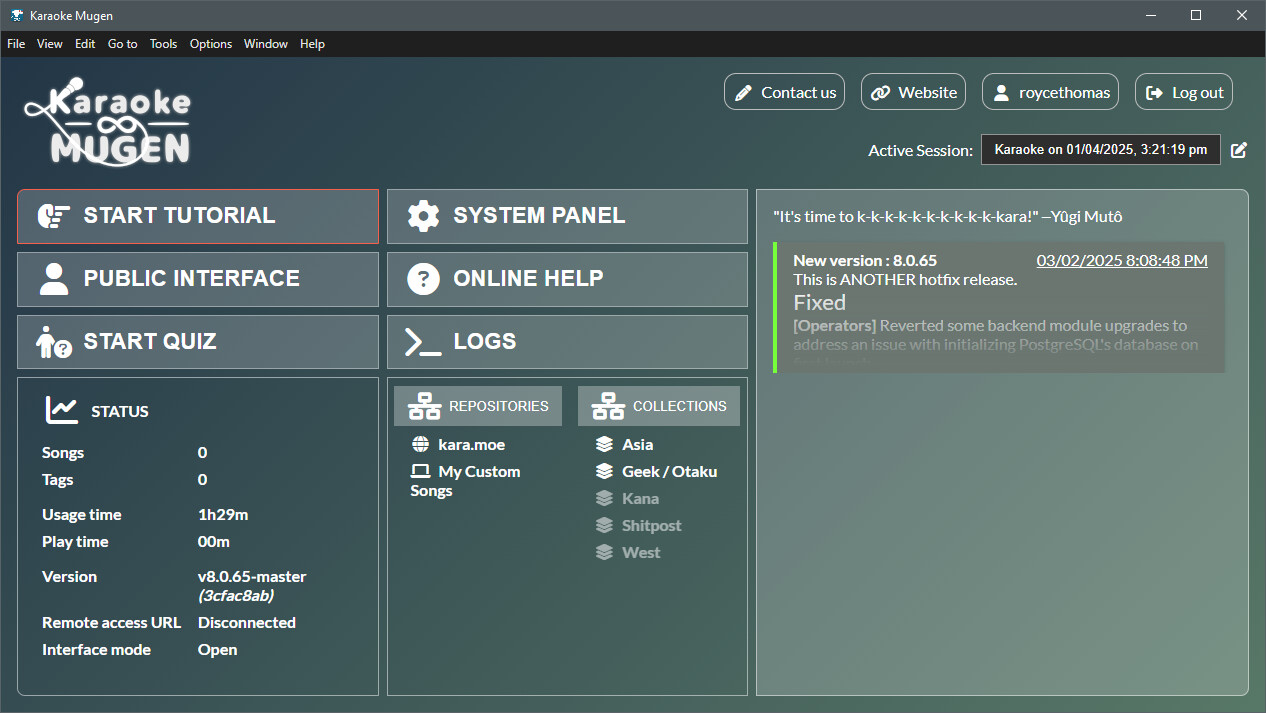Image resolution: width=1266 pixels, height=713 pixels.
Task: Click the Karaoke Mugen logo
Action: (x=107, y=121)
